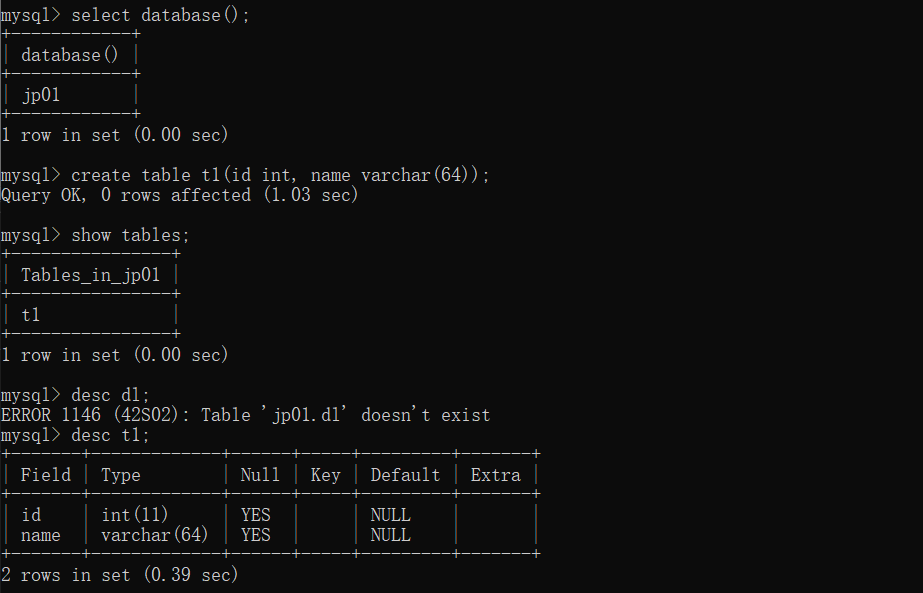Click the 'database()' column header
The image size is (923, 593).
tap(70, 55)
